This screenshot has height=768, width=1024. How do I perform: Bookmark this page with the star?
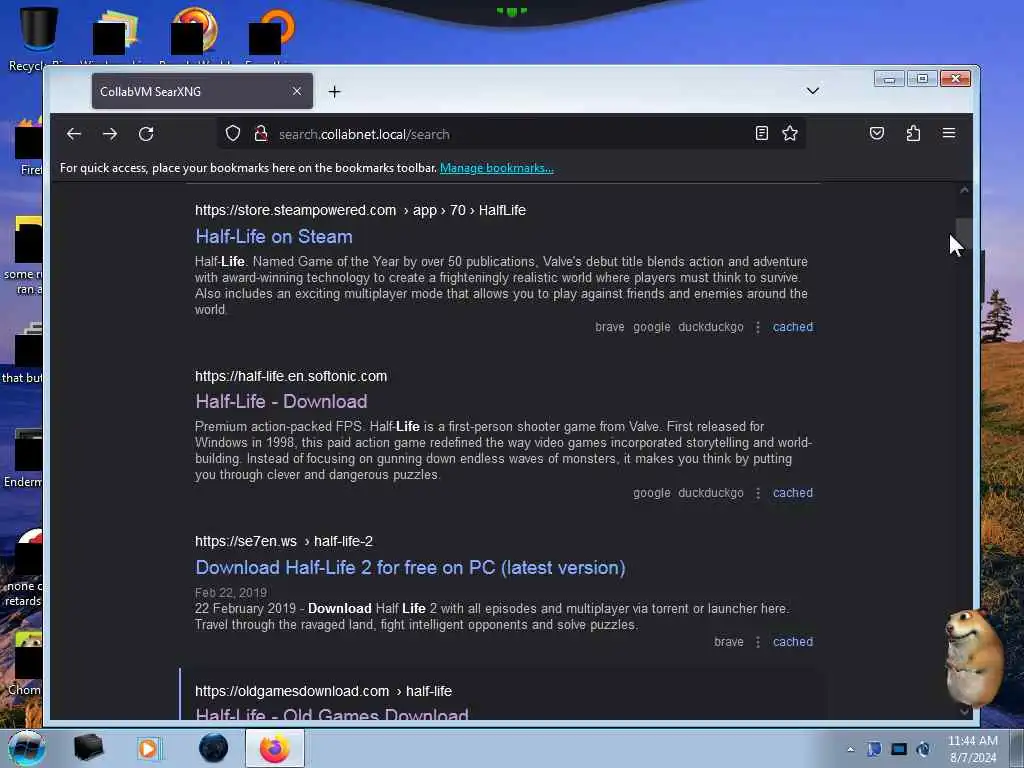(x=790, y=134)
